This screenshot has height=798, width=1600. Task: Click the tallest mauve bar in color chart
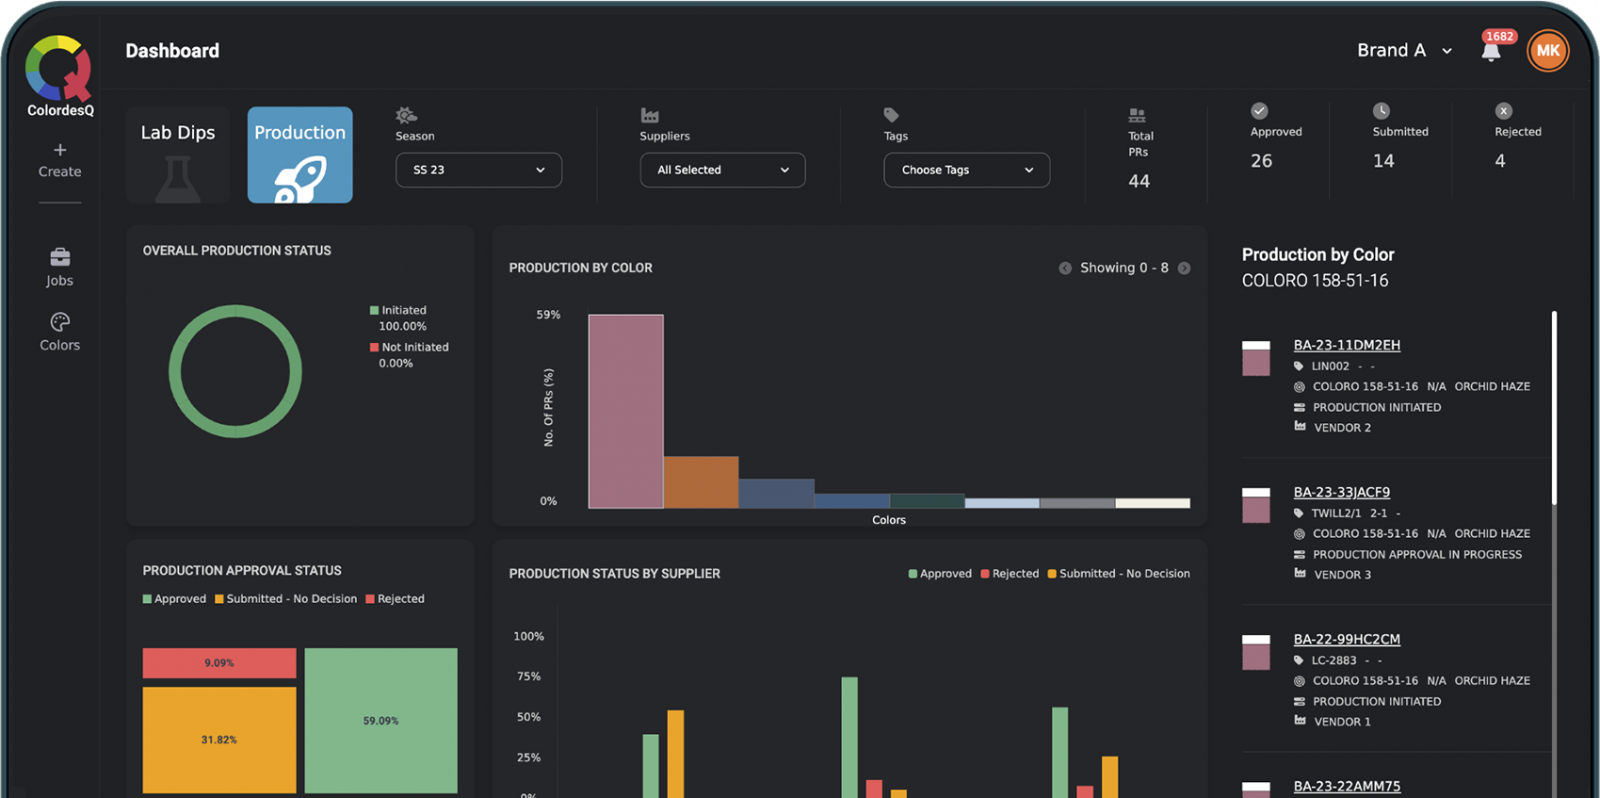pos(626,411)
